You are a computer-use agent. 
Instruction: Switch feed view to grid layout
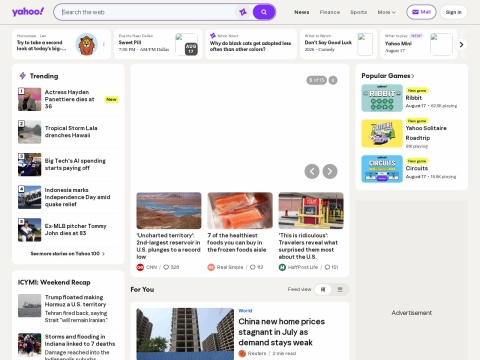point(323,289)
